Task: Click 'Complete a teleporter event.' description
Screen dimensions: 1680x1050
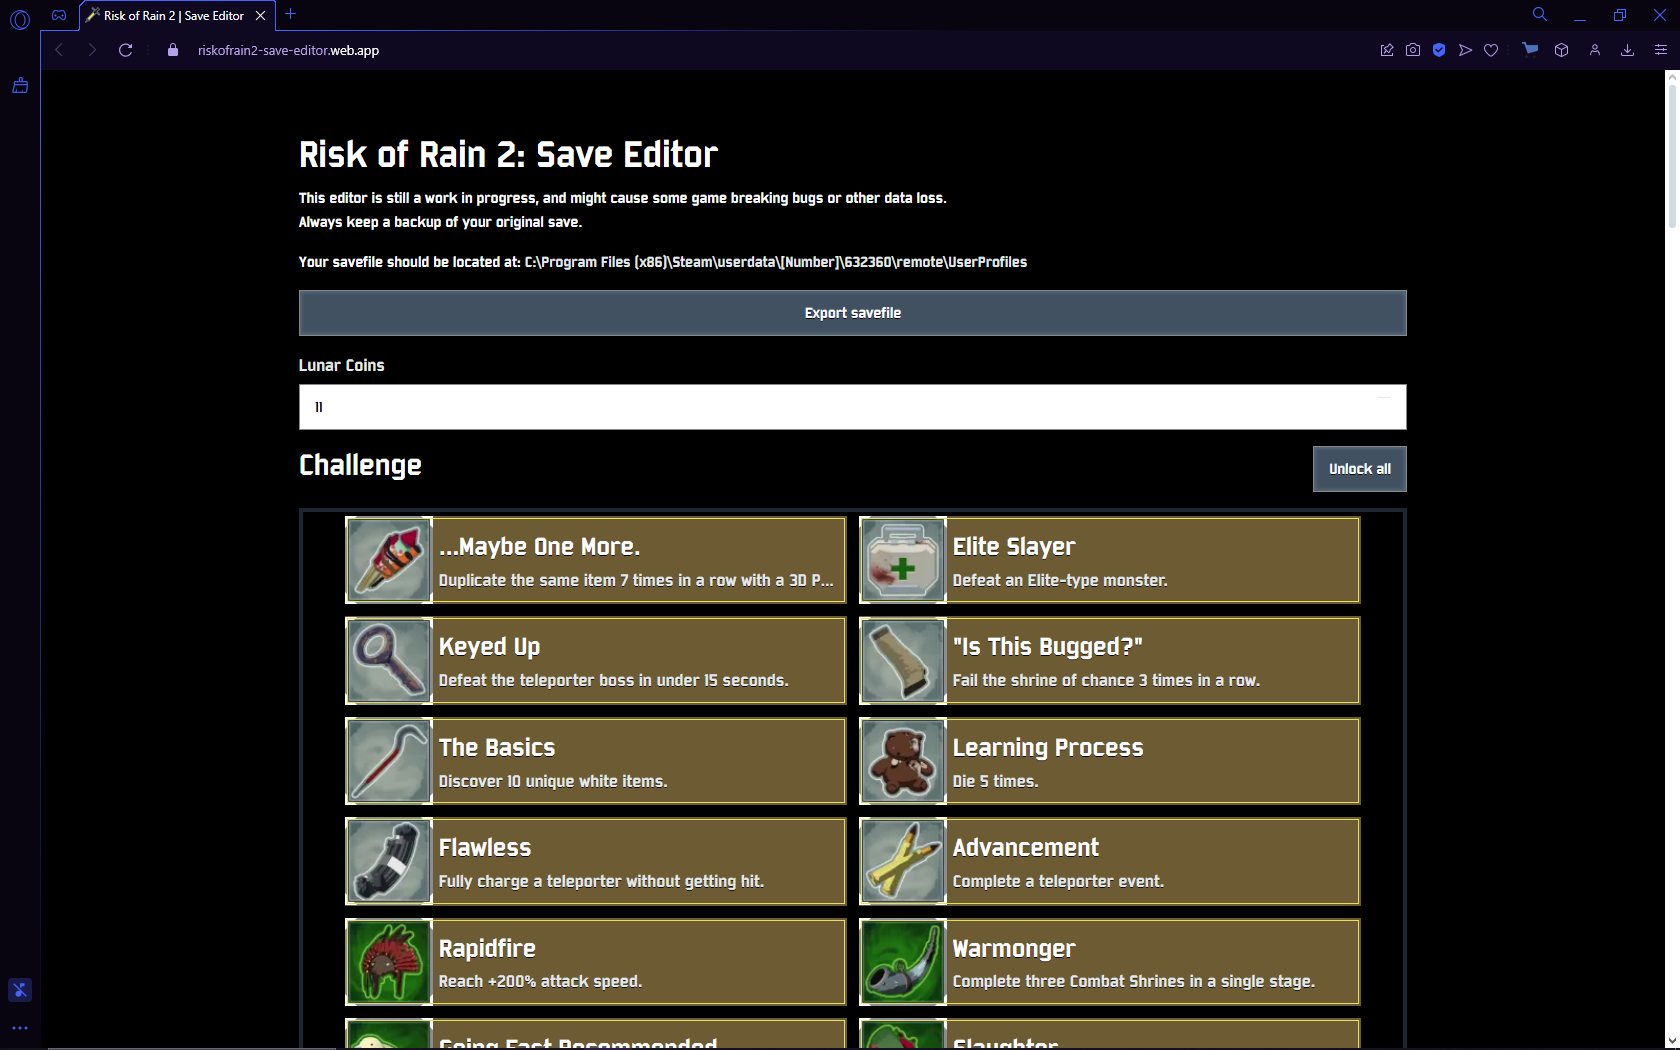Action: point(1058,881)
